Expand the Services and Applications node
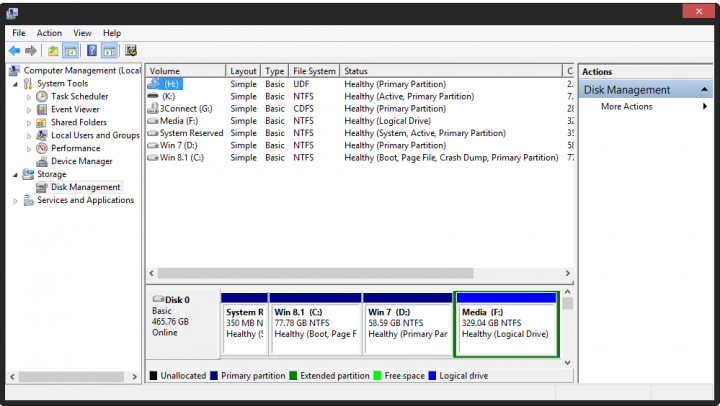 (16, 201)
